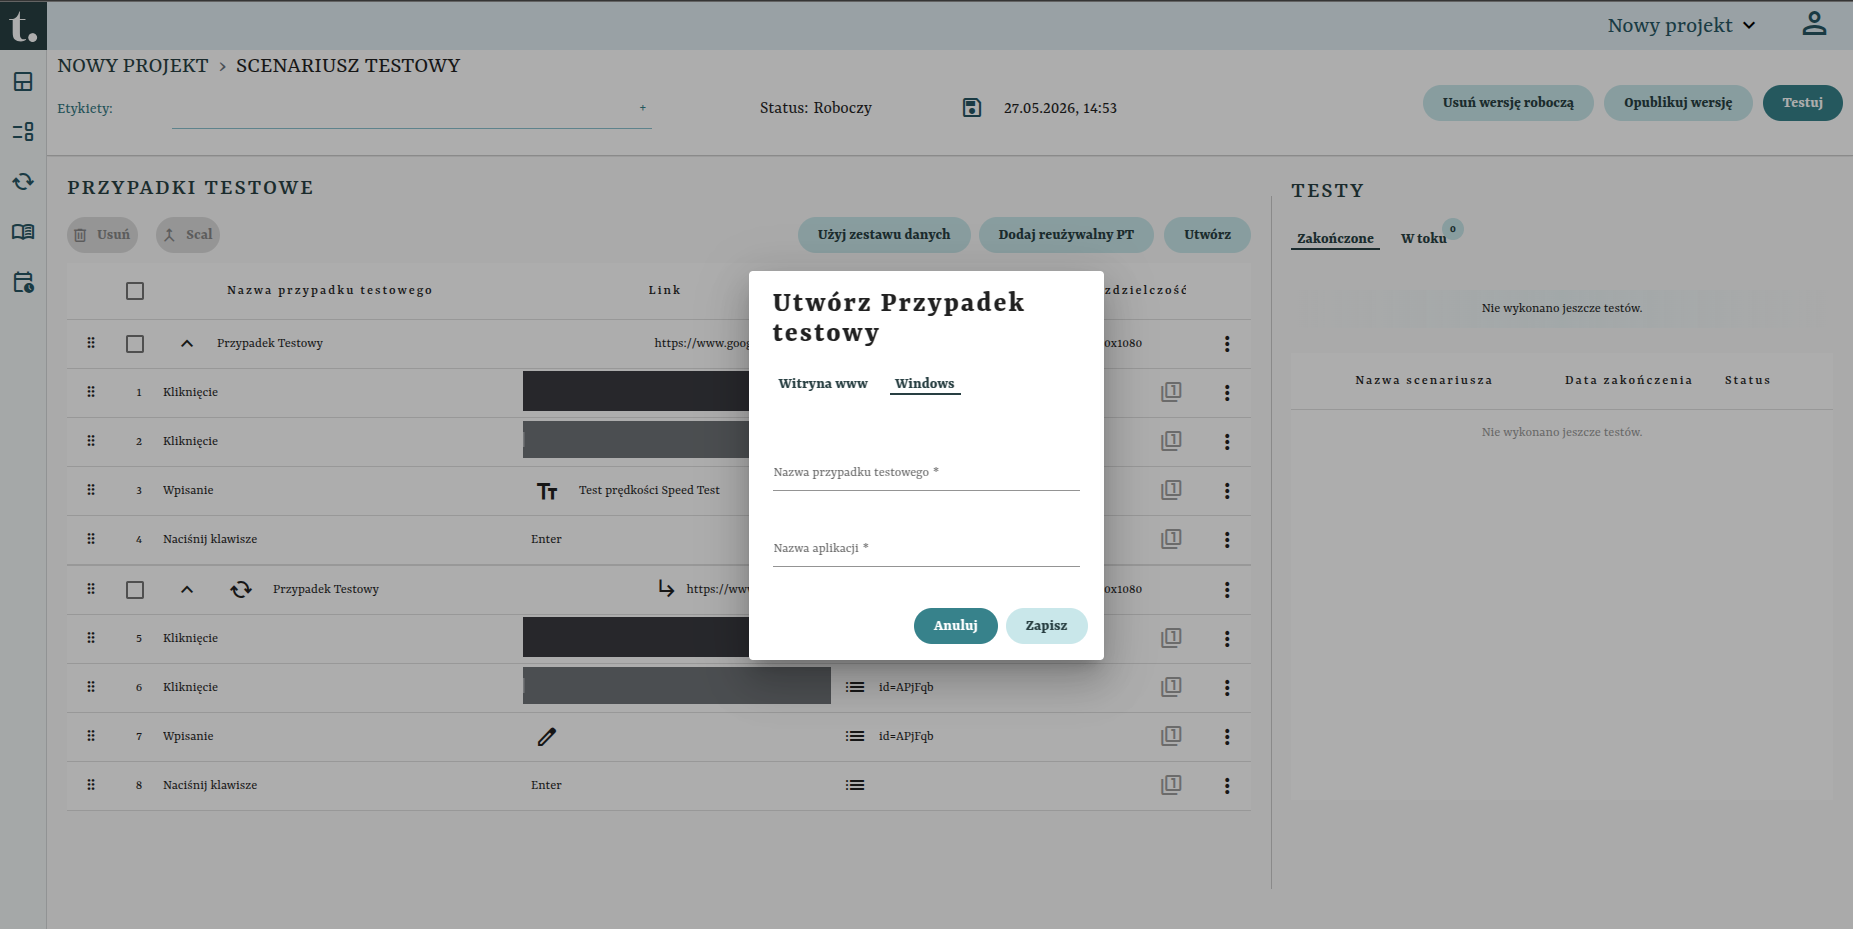Open the reusable cycle icon in sidebar
This screenshot has height=929, width=1853.
(23, 182)
